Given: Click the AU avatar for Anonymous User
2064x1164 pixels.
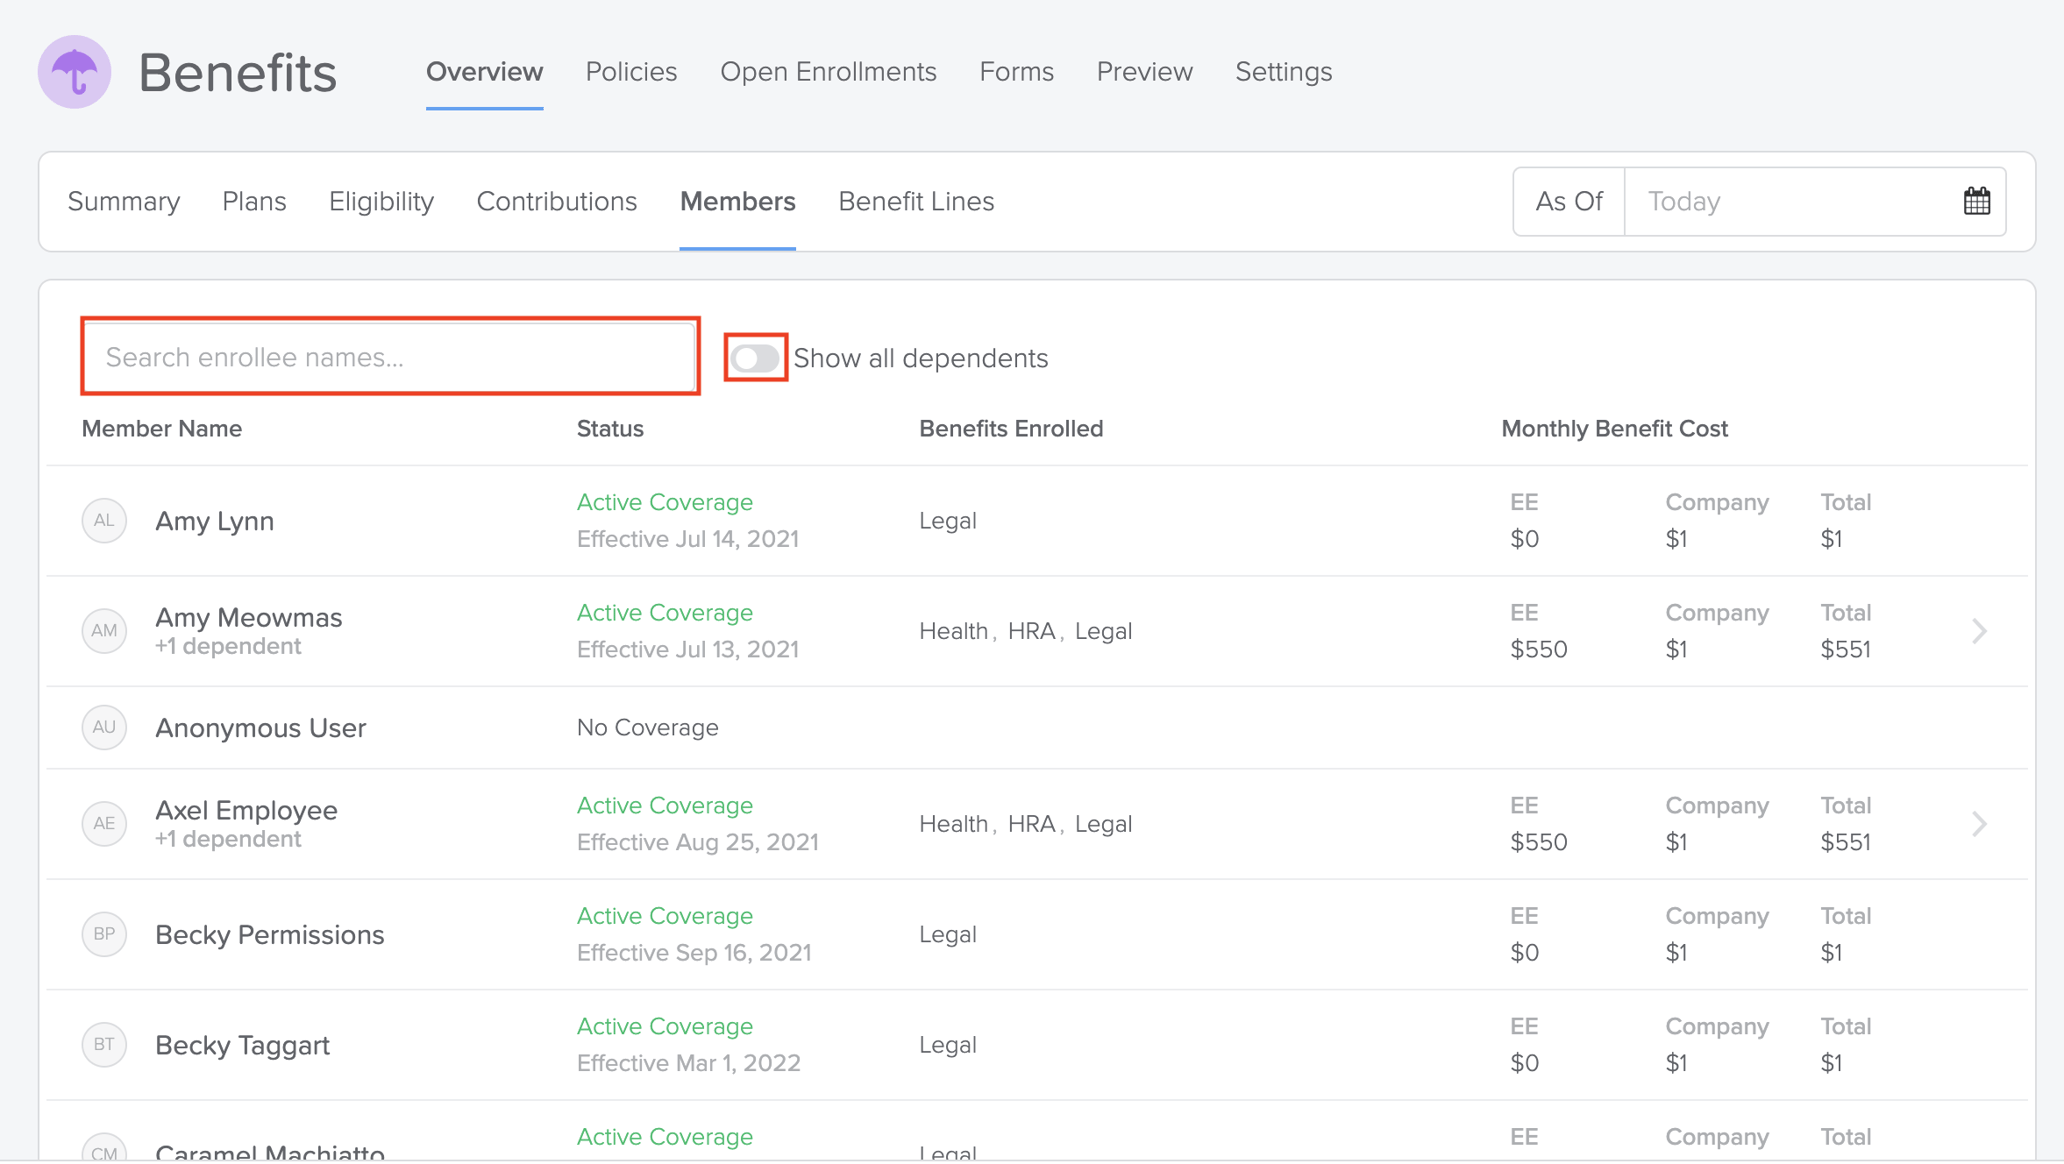Looking at the screenshot, I should (x=104, y=727).
